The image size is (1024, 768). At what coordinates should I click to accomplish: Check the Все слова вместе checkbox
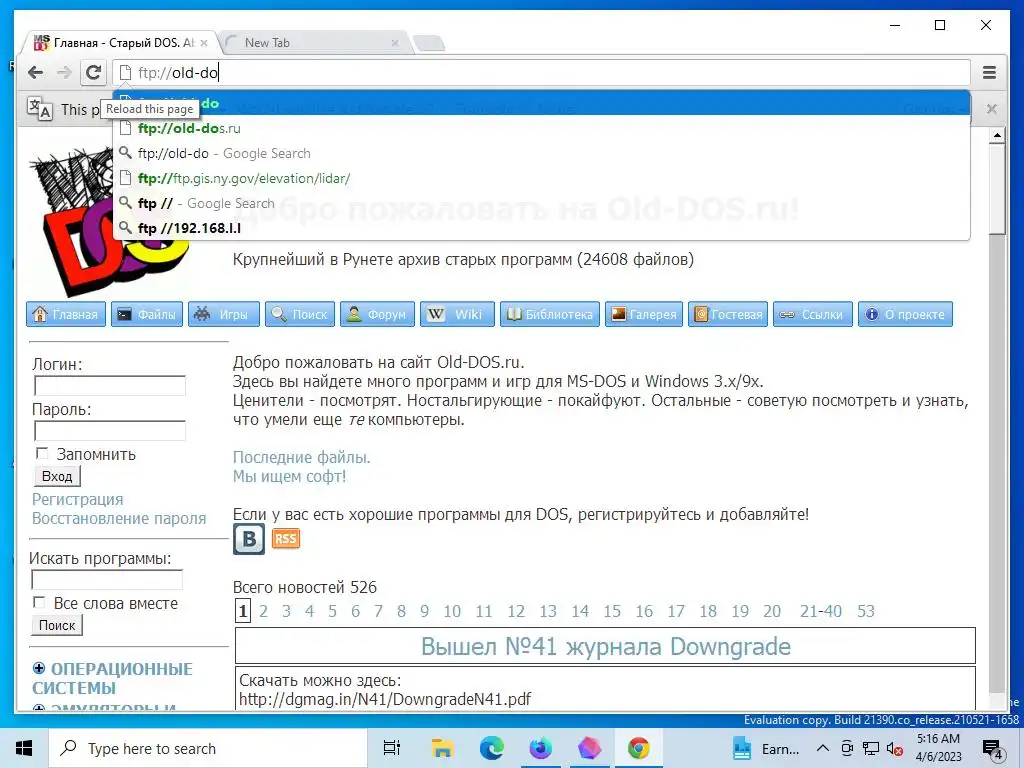[x=40, y=602]
